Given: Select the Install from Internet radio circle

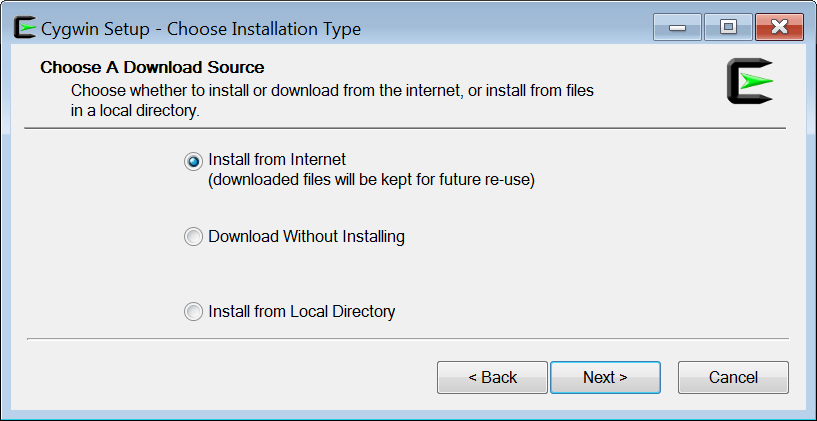Looking at the screenshot, I should 193,162.
